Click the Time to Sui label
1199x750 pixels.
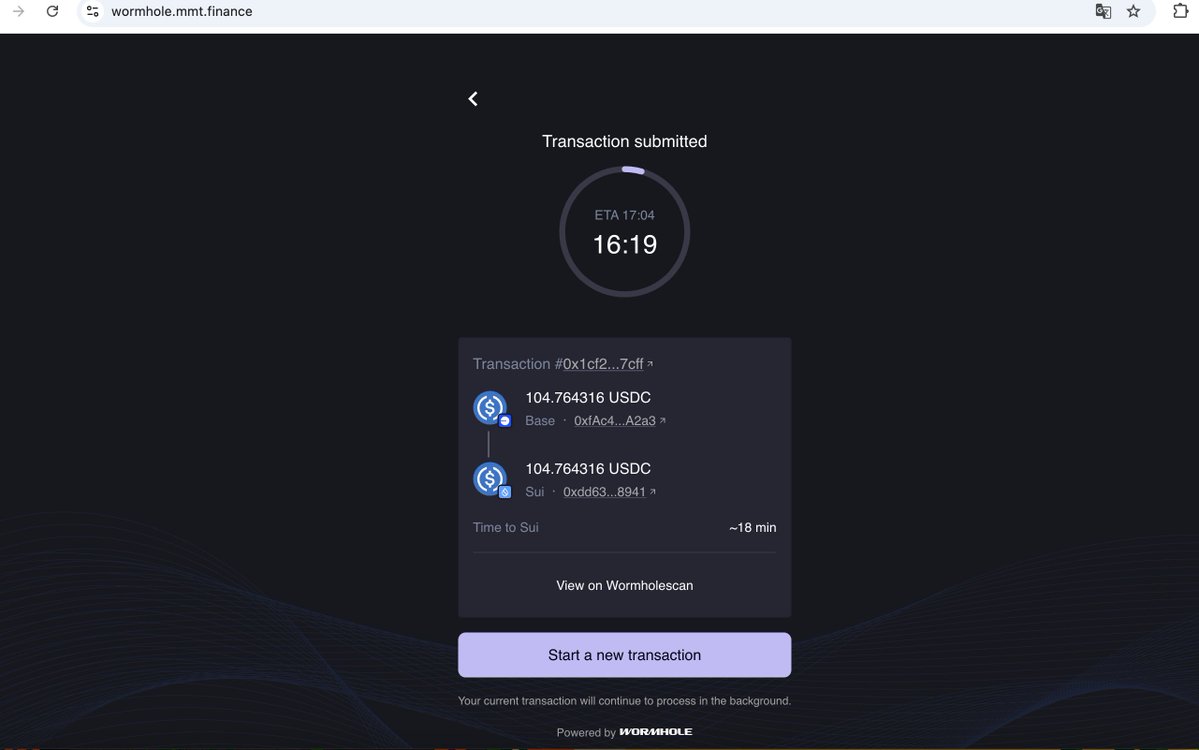[505, 528]
